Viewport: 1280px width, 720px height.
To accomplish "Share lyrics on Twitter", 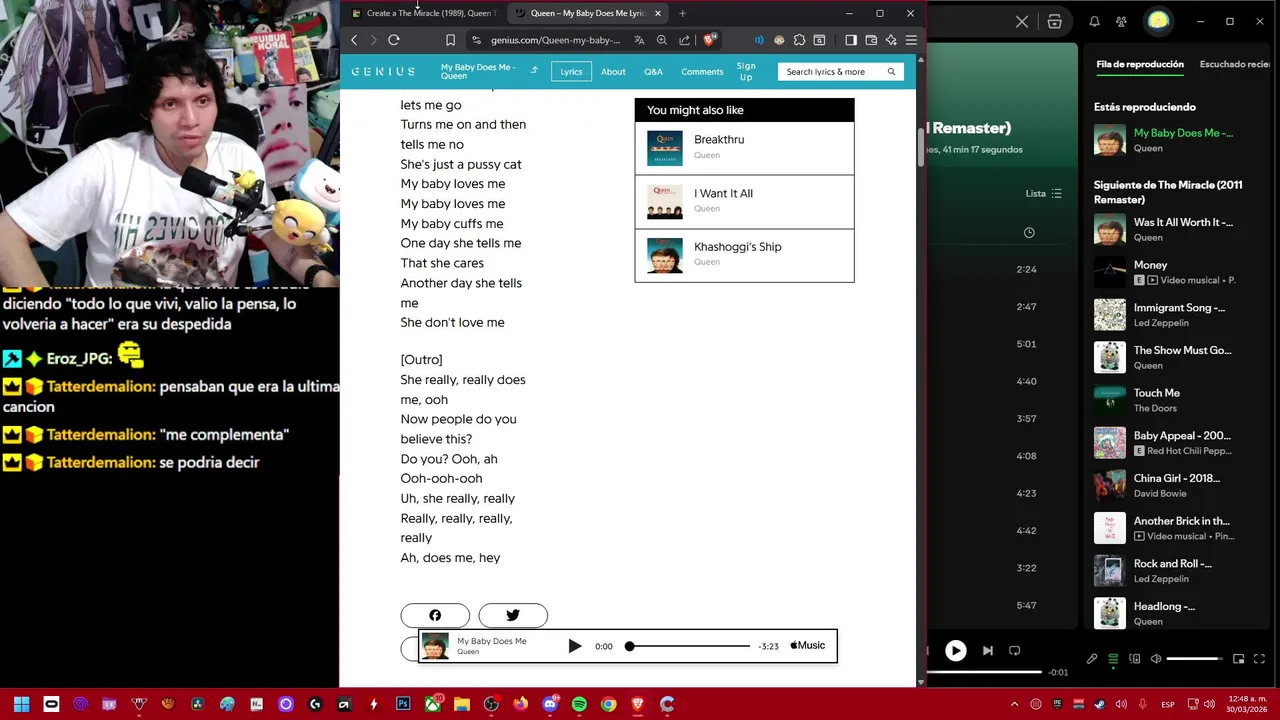I will (x=513, y=615).
